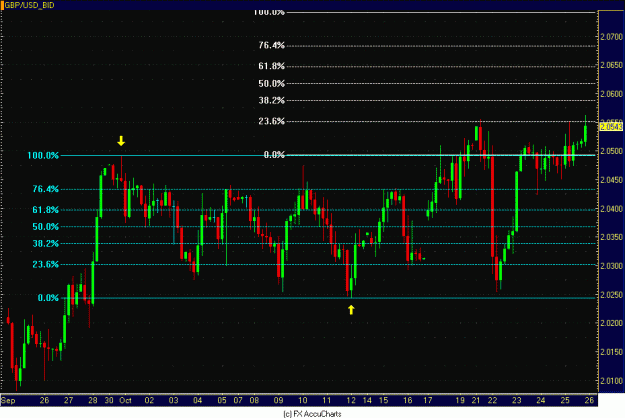The height and width of the screenshot is (418, 625).
Task: Click date axis label 30
Action: tap(109, 400)
